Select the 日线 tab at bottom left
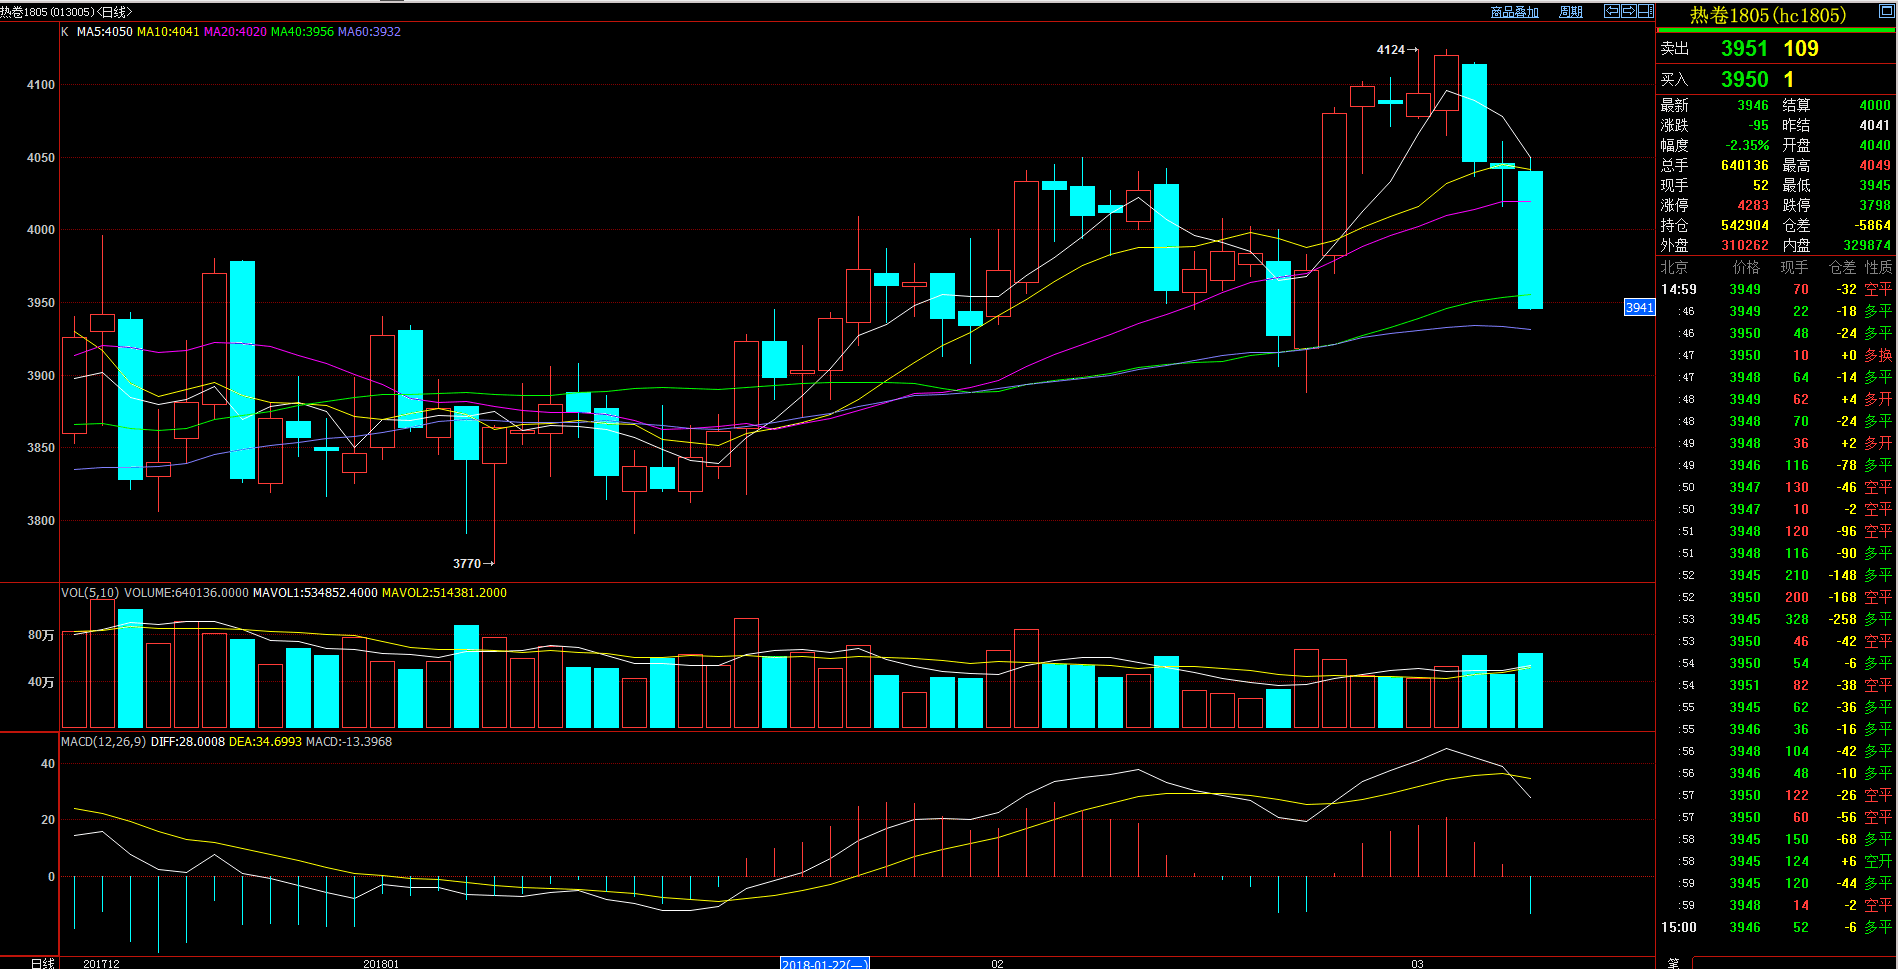This screenshot has width=1898, height=969. (42, 963)
